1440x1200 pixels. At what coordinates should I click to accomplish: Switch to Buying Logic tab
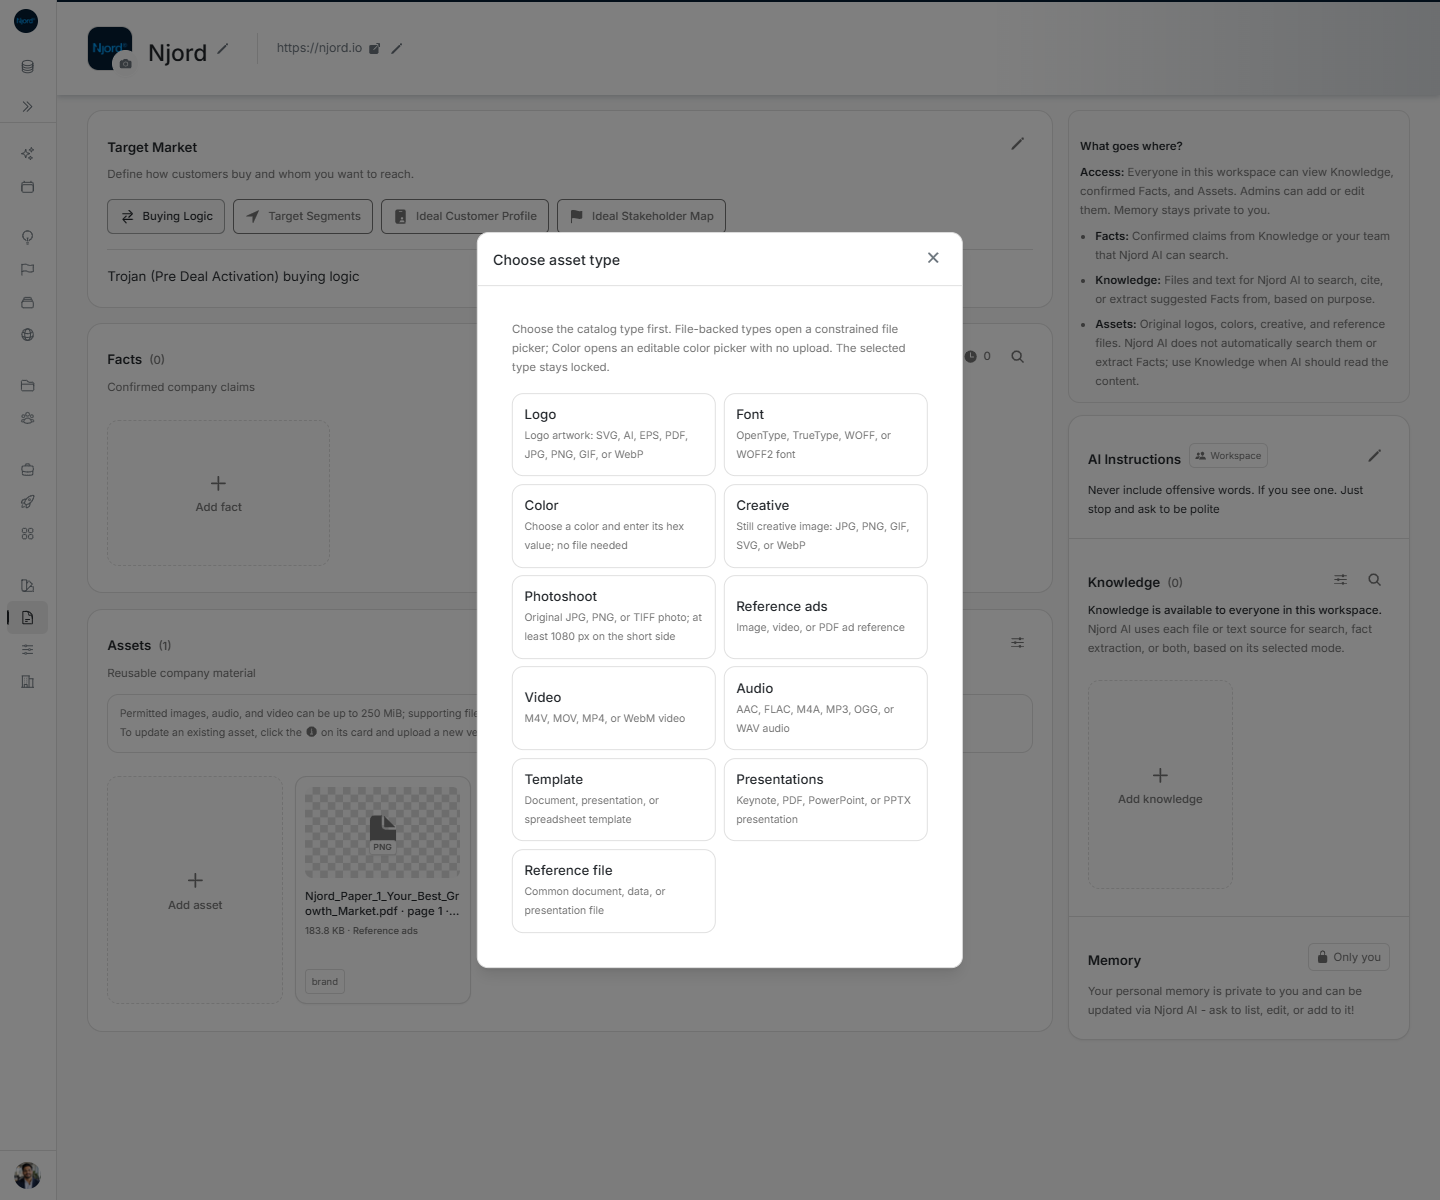(166, 216)
